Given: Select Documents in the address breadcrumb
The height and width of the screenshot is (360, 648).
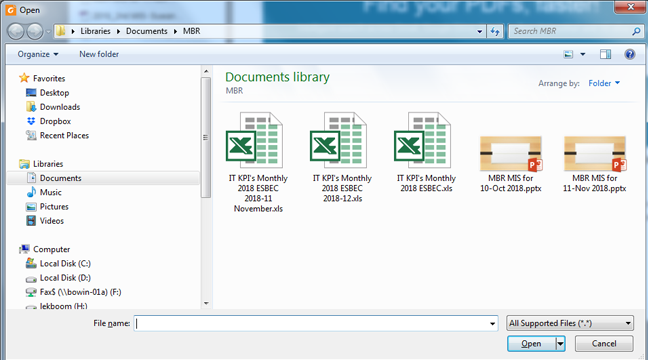Looking at the screenshot, I should pos(147,31).
